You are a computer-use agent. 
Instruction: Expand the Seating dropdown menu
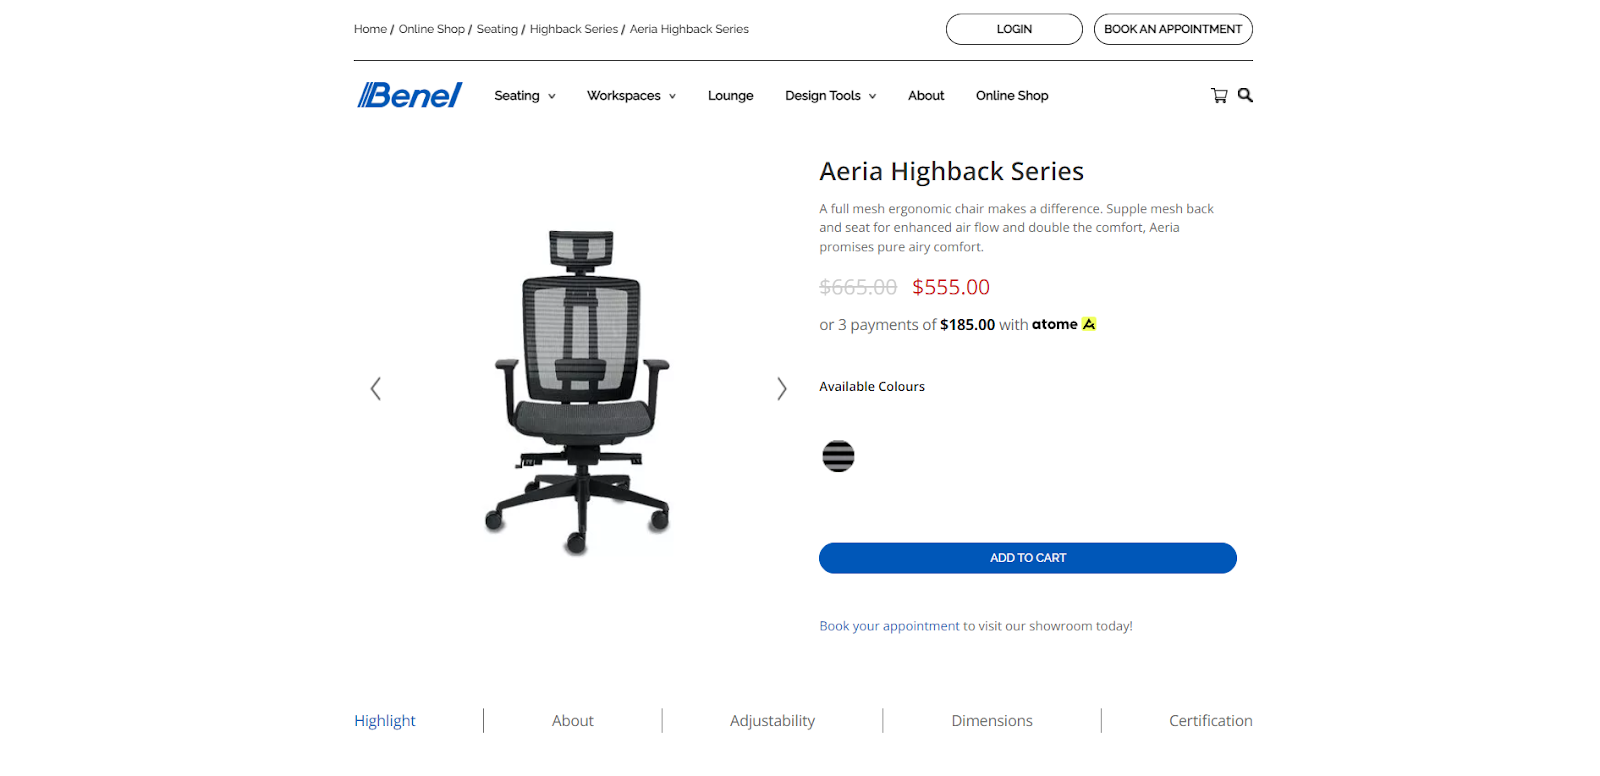525,96
